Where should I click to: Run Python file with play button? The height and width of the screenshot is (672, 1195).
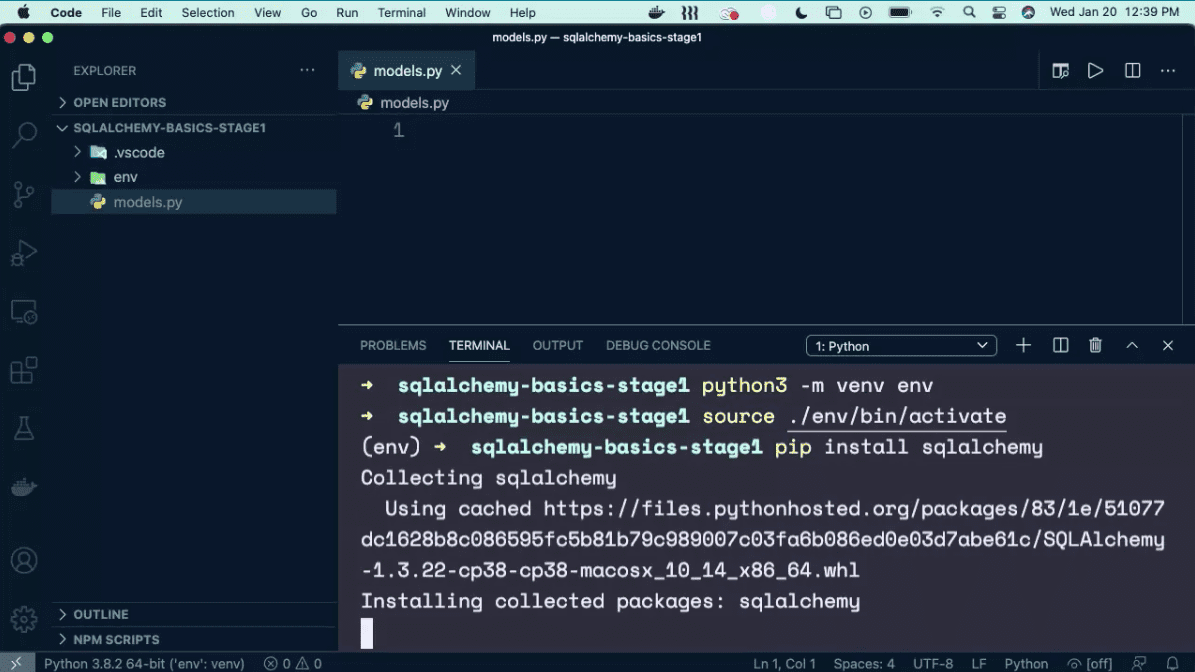pyautogui.click(x=1095, y=71)
